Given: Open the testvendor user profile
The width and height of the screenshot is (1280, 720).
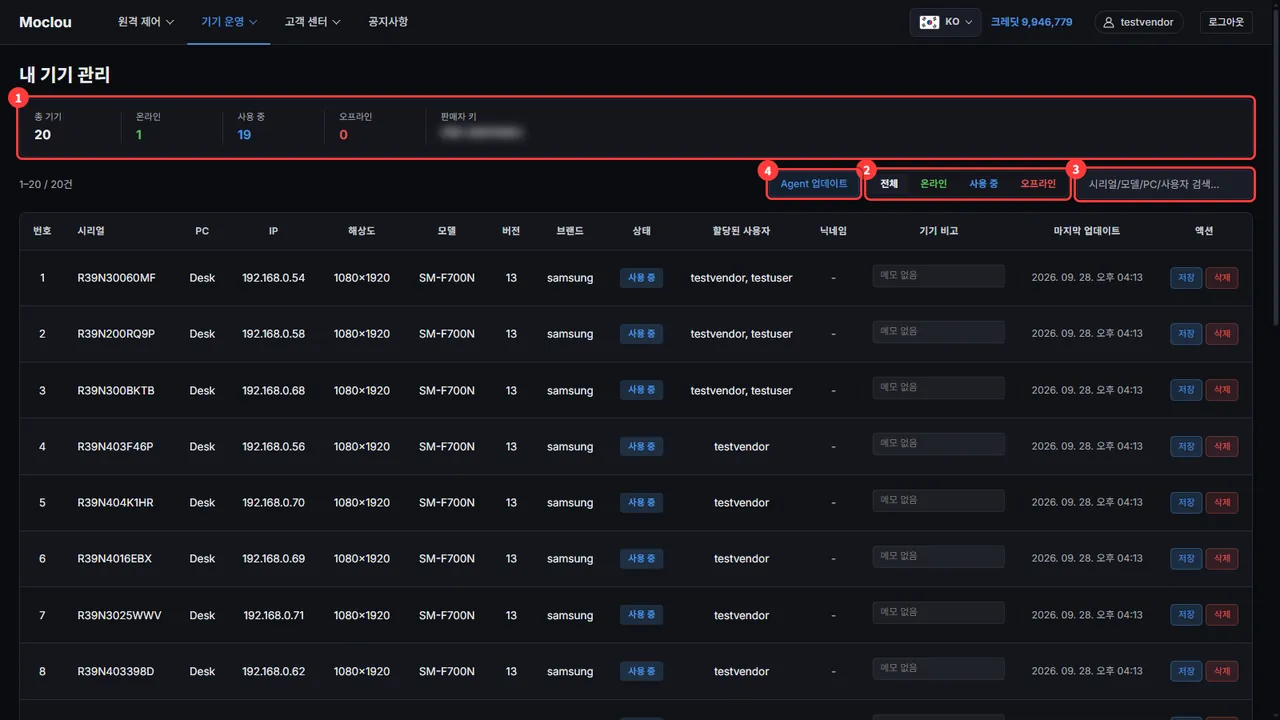Looking at the screenshot, I should pyautogui.click(x=1139, y=22).
